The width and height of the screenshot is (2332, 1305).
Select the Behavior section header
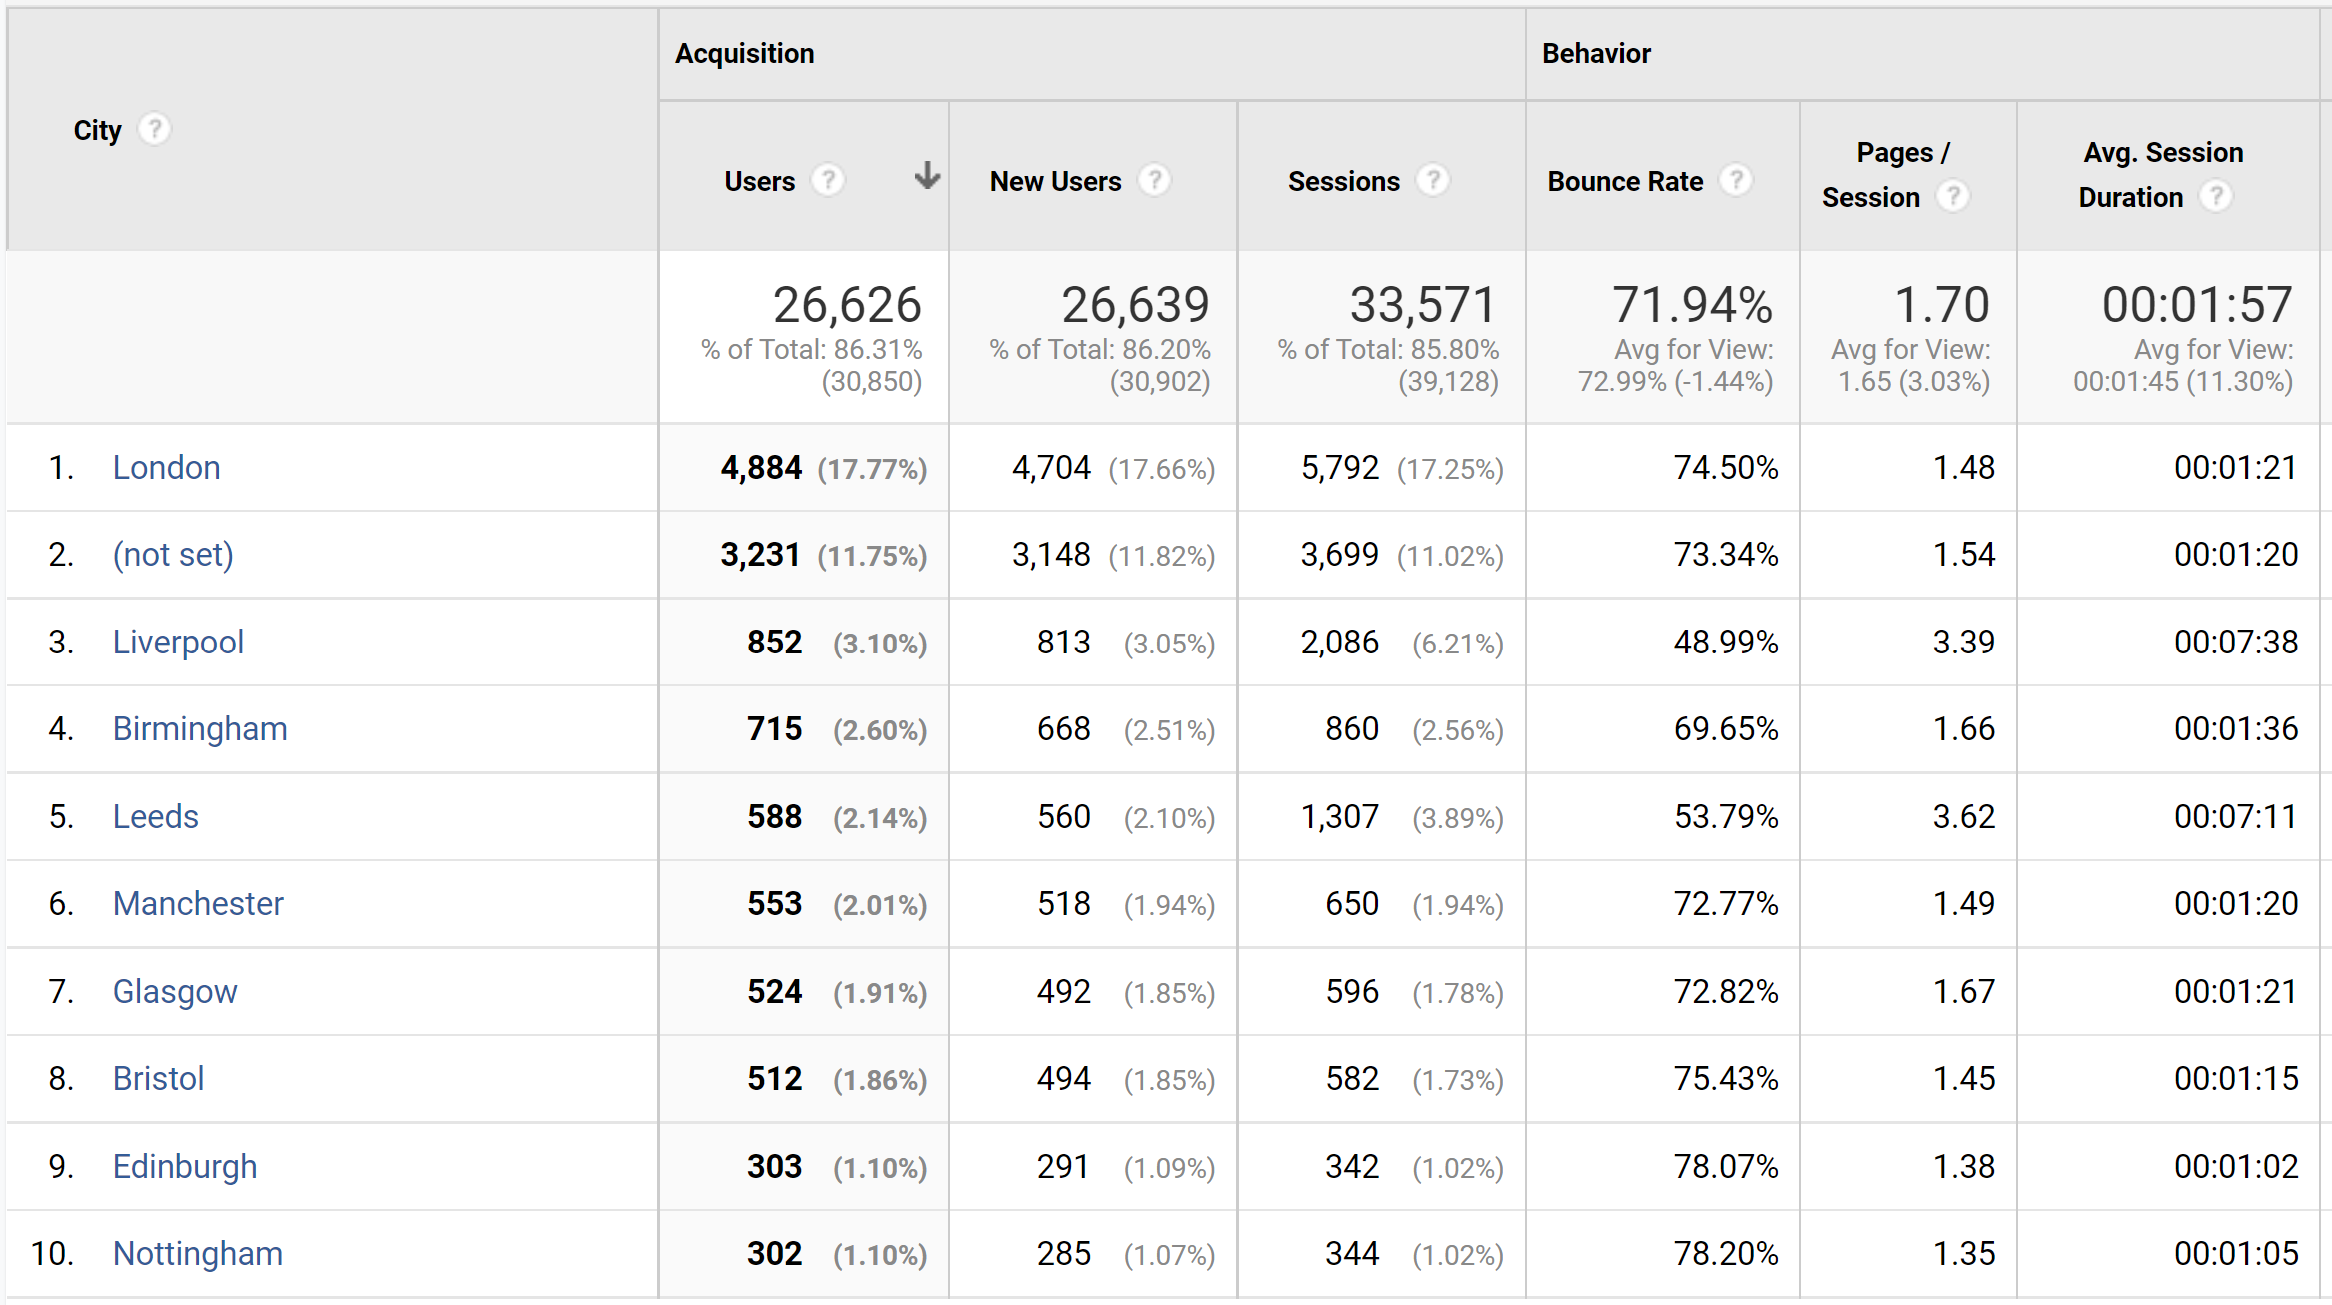point(1596,53)
